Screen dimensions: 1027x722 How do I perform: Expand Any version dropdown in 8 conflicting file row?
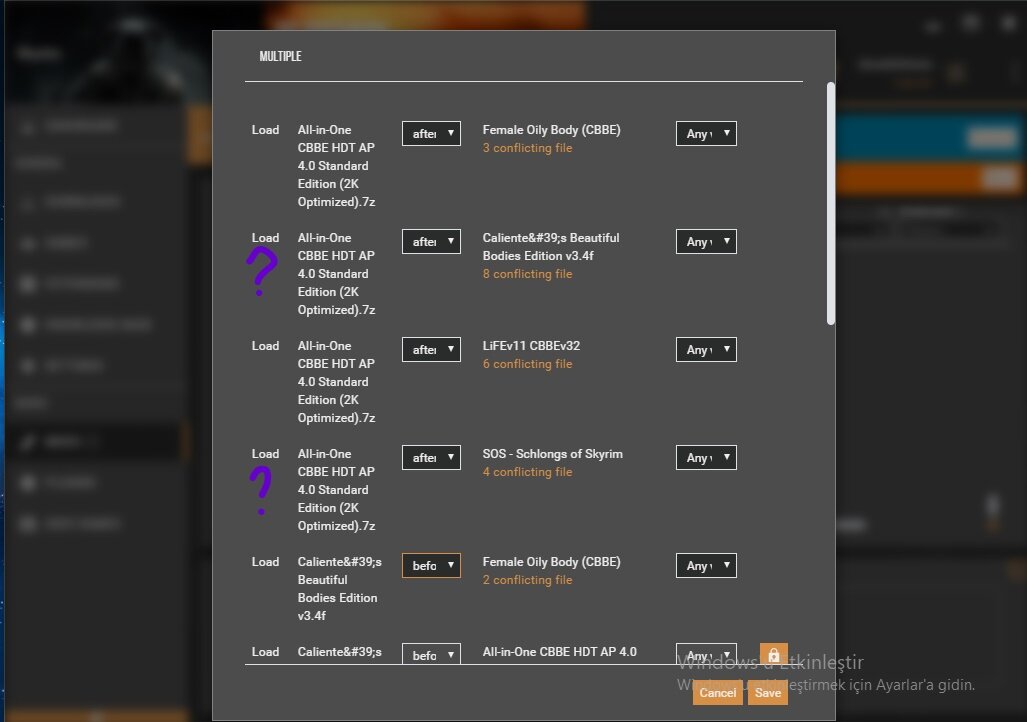[706, 242]
